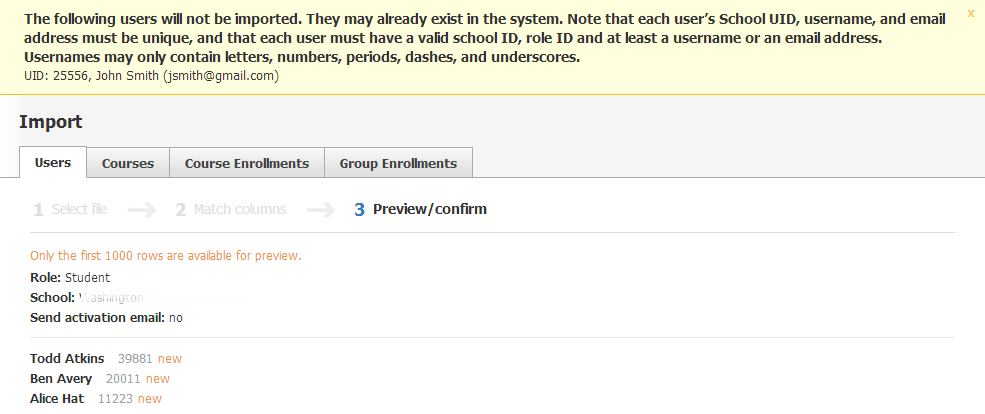Open the Courses tab
985x414 pixels.
pos(128,163)
